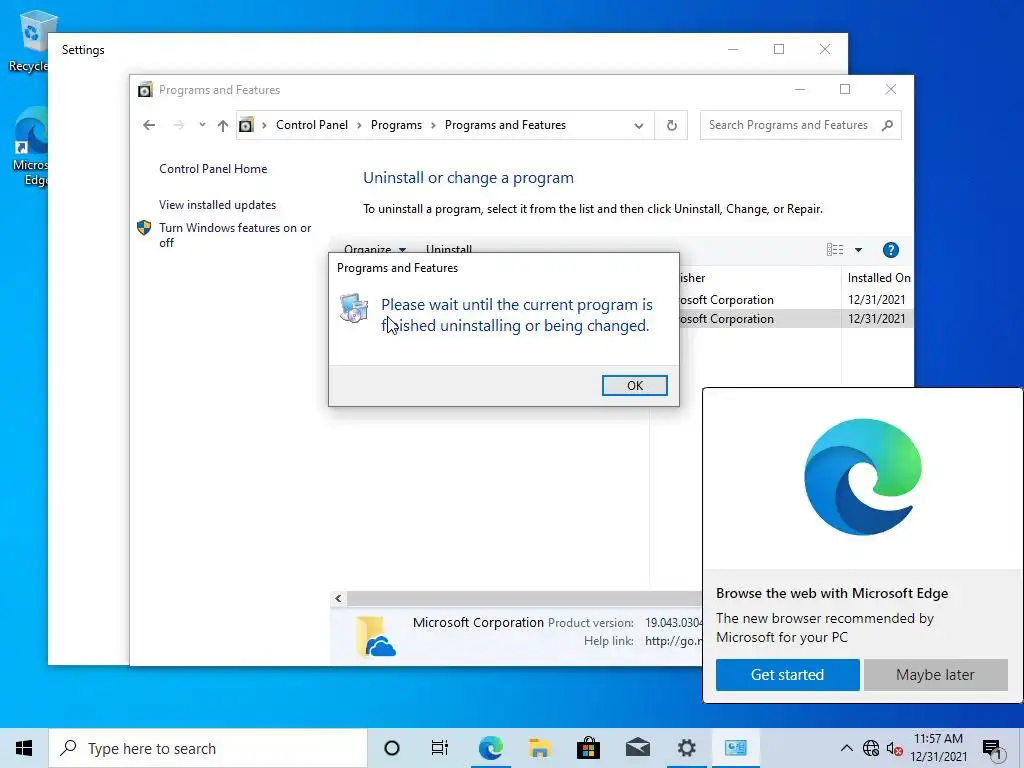Viewport: 1024px width, 768px height.
Task: Open the Mail app from the taskbar
Action: click(x=637, y=748)
